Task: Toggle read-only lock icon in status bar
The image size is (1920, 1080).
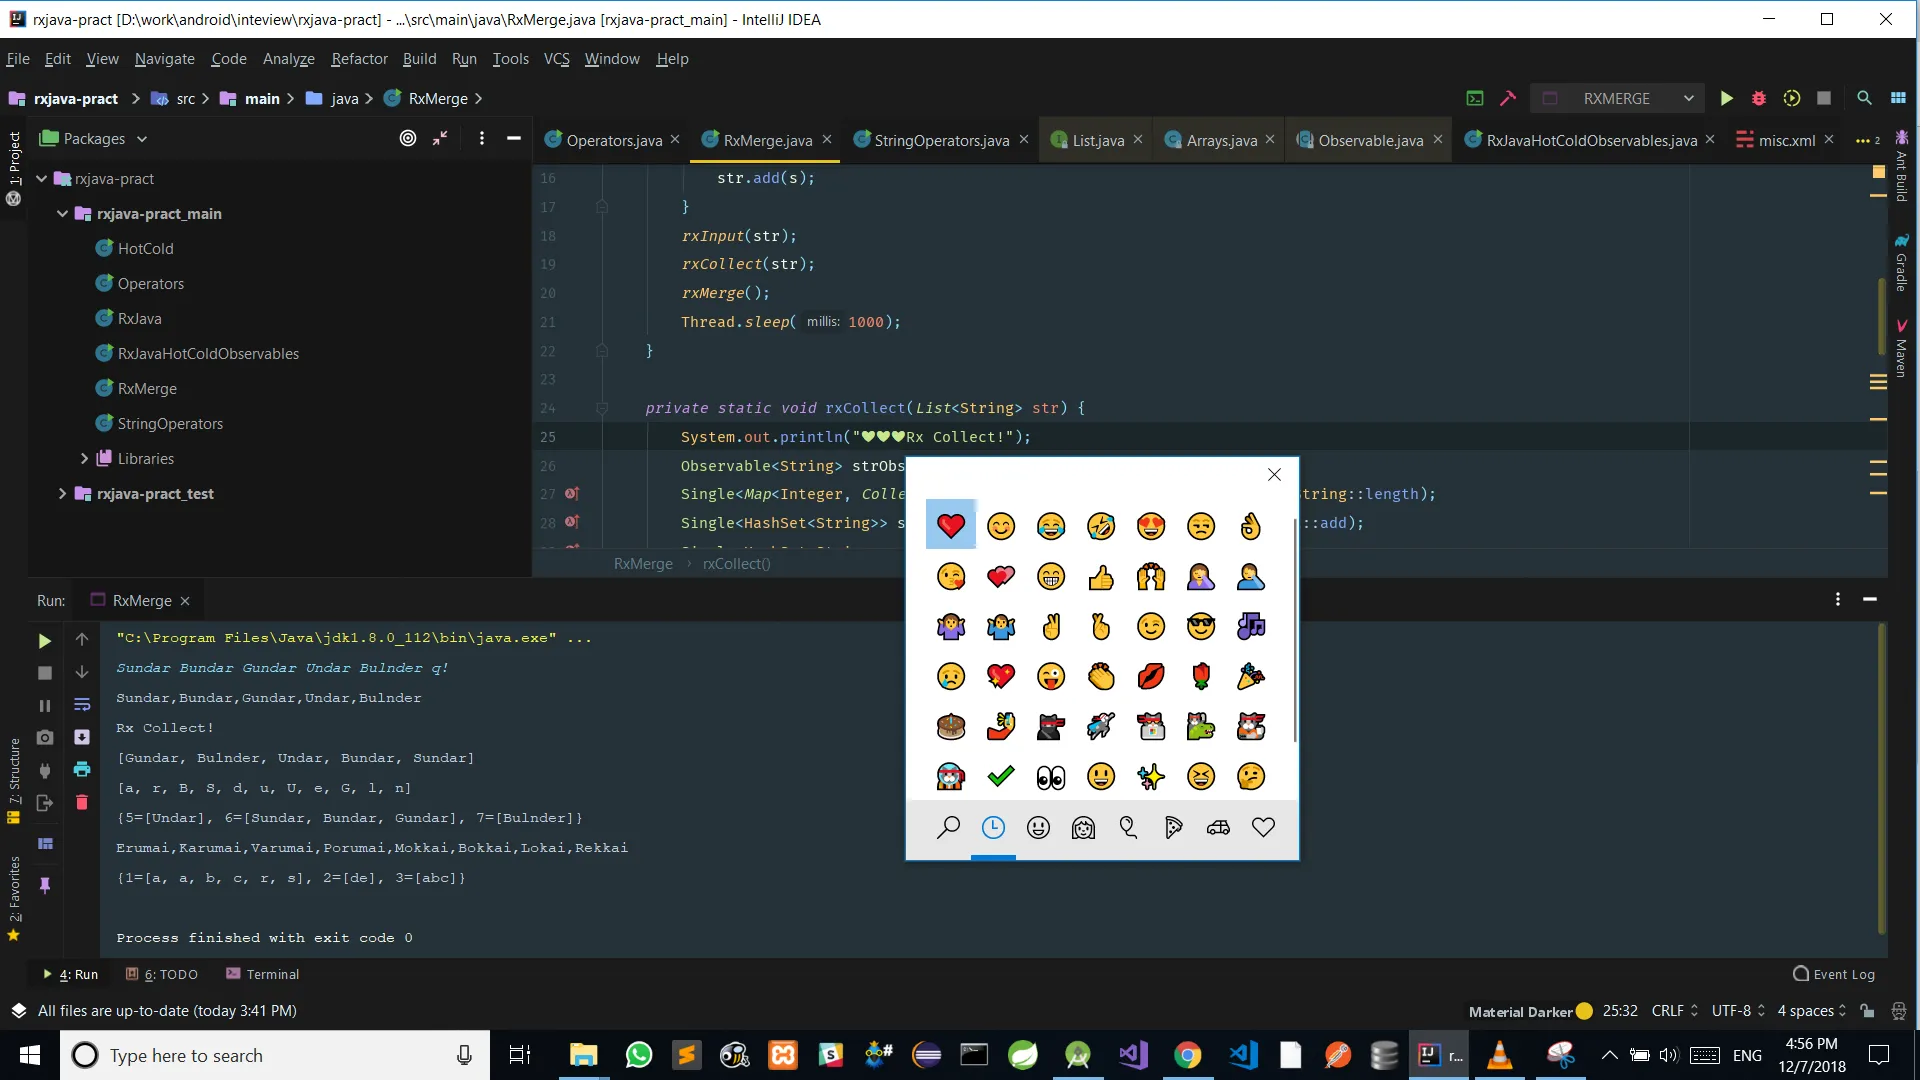Action: (1867, 1011)
